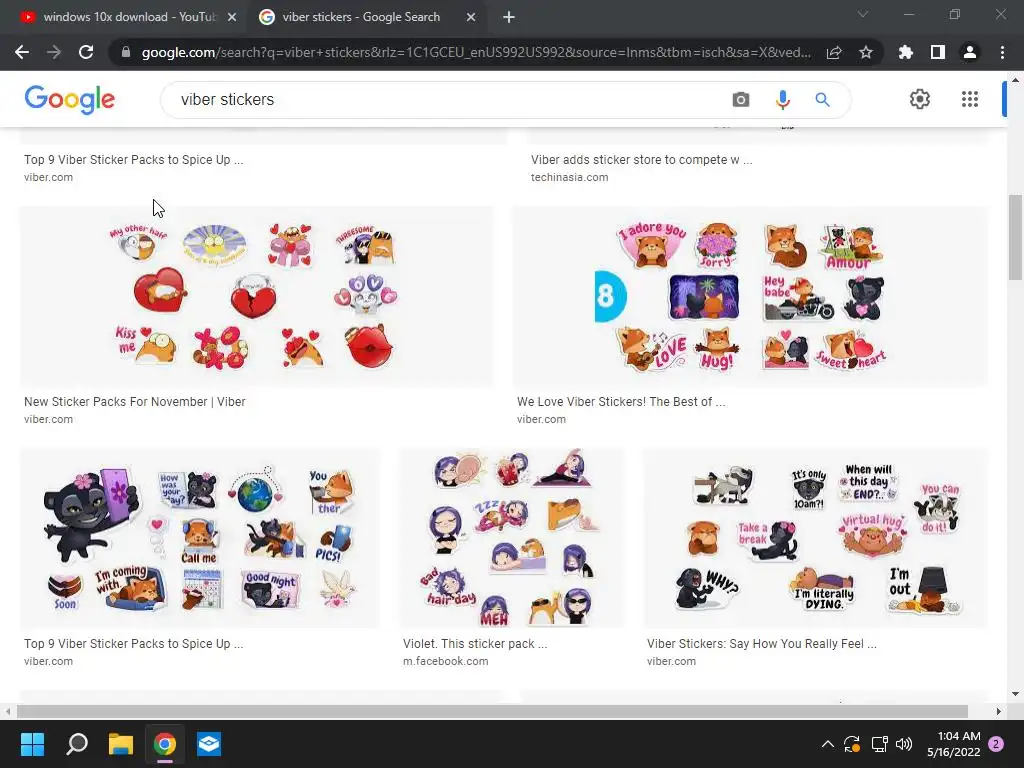
Task: Open Google quick settings gear
Action: (x=920, y=99)
